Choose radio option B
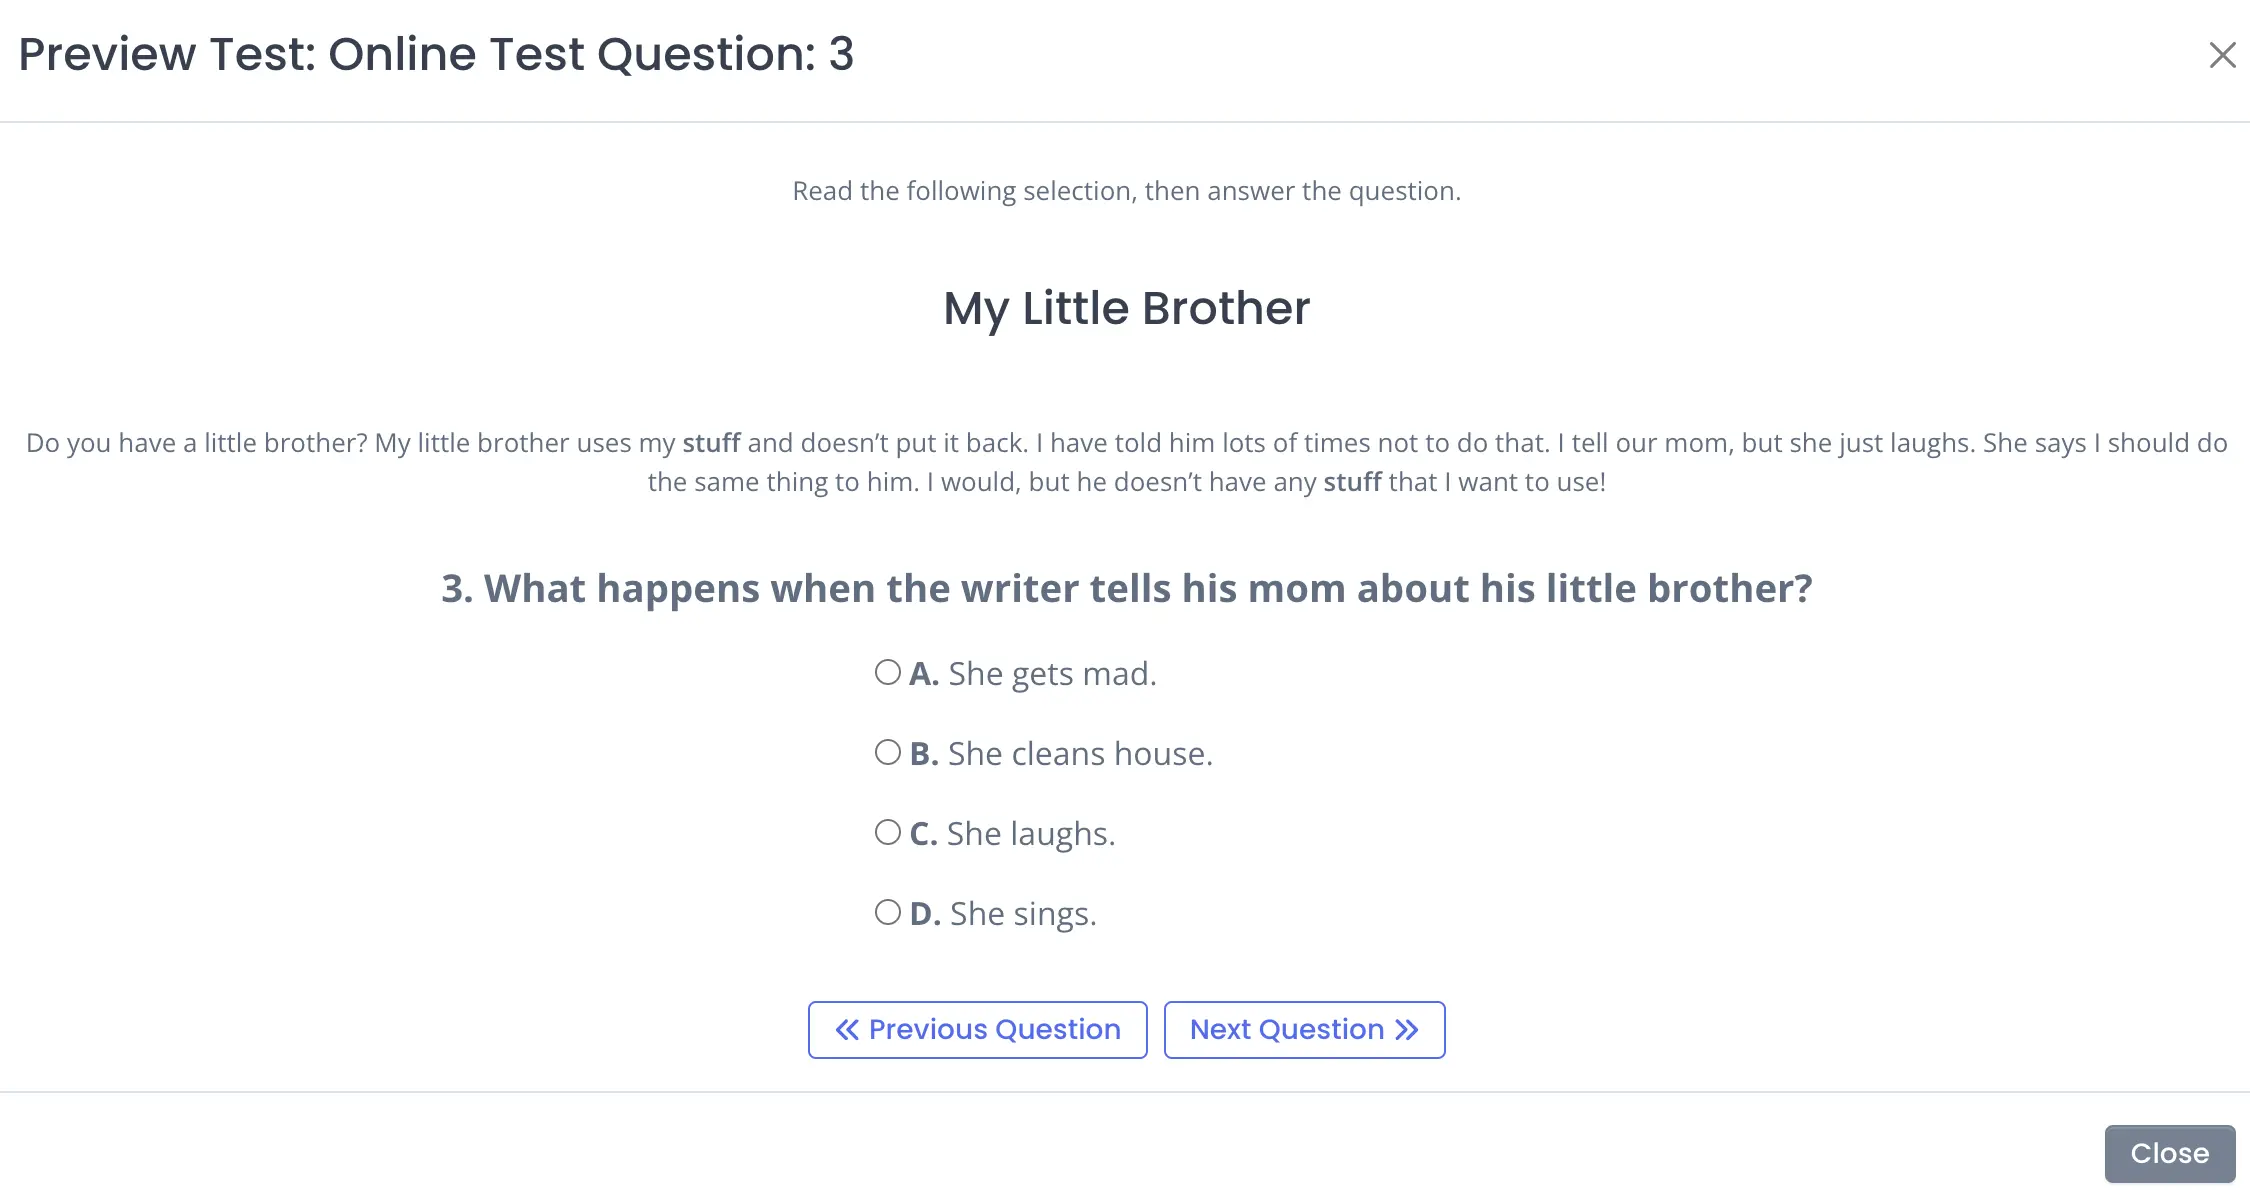The height and width of the screenshot is (1200, 2250). pos(888,752)
